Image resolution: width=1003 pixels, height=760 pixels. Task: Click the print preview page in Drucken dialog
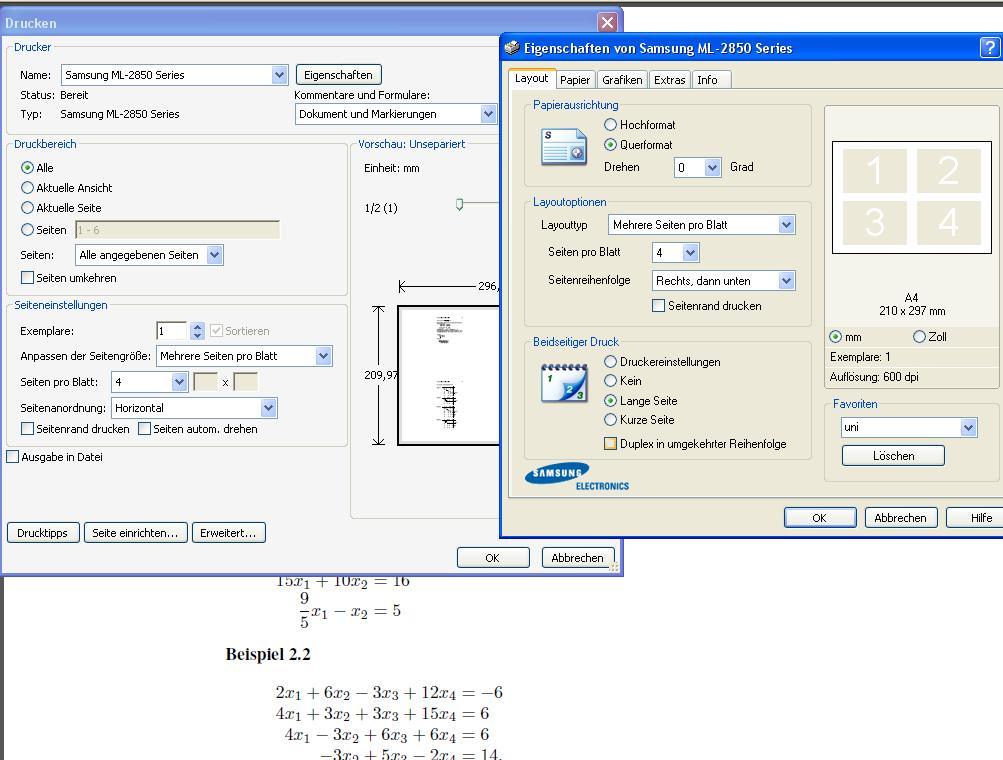pyautogui.click(x=448, y=375)
